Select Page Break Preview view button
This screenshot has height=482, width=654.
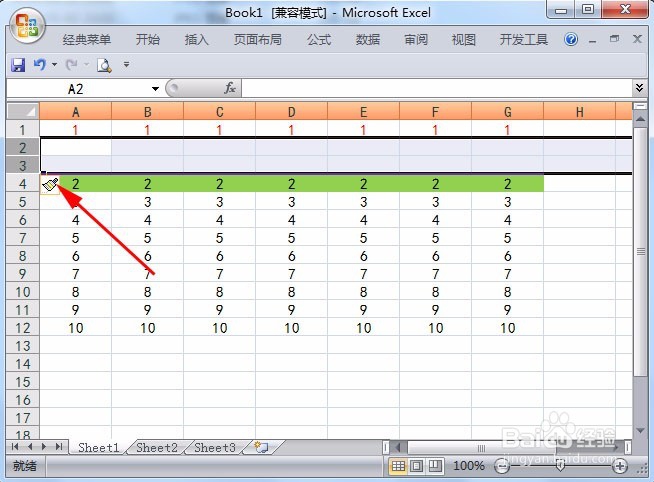[435, 466]
